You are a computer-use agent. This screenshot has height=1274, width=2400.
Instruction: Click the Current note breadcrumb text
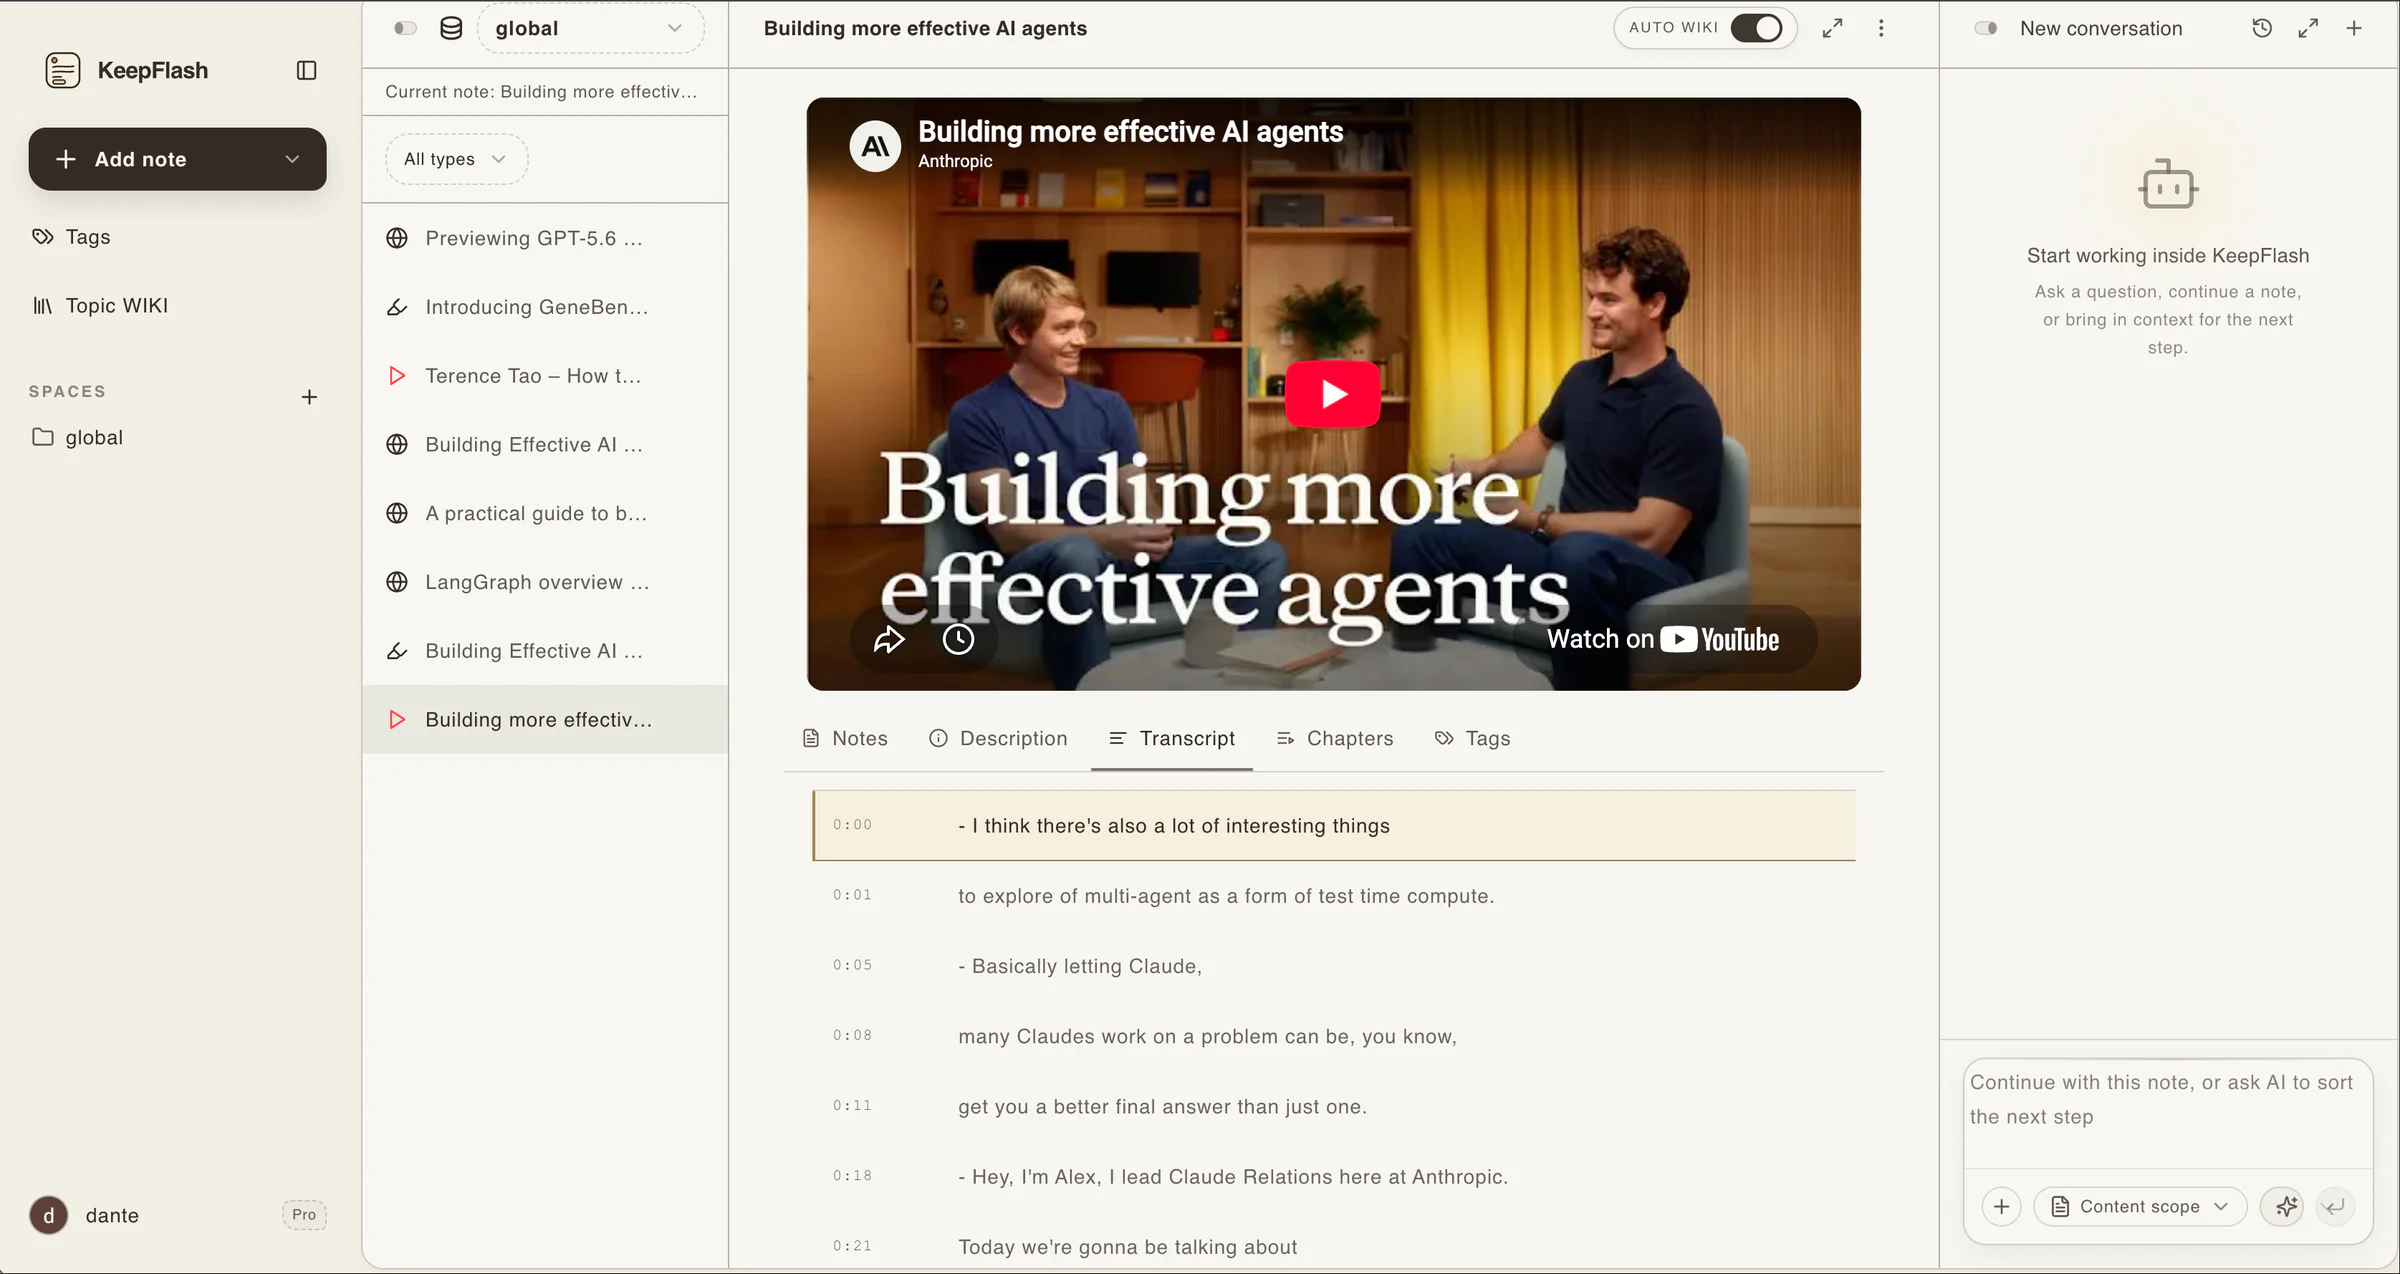(x=541, y=91)
